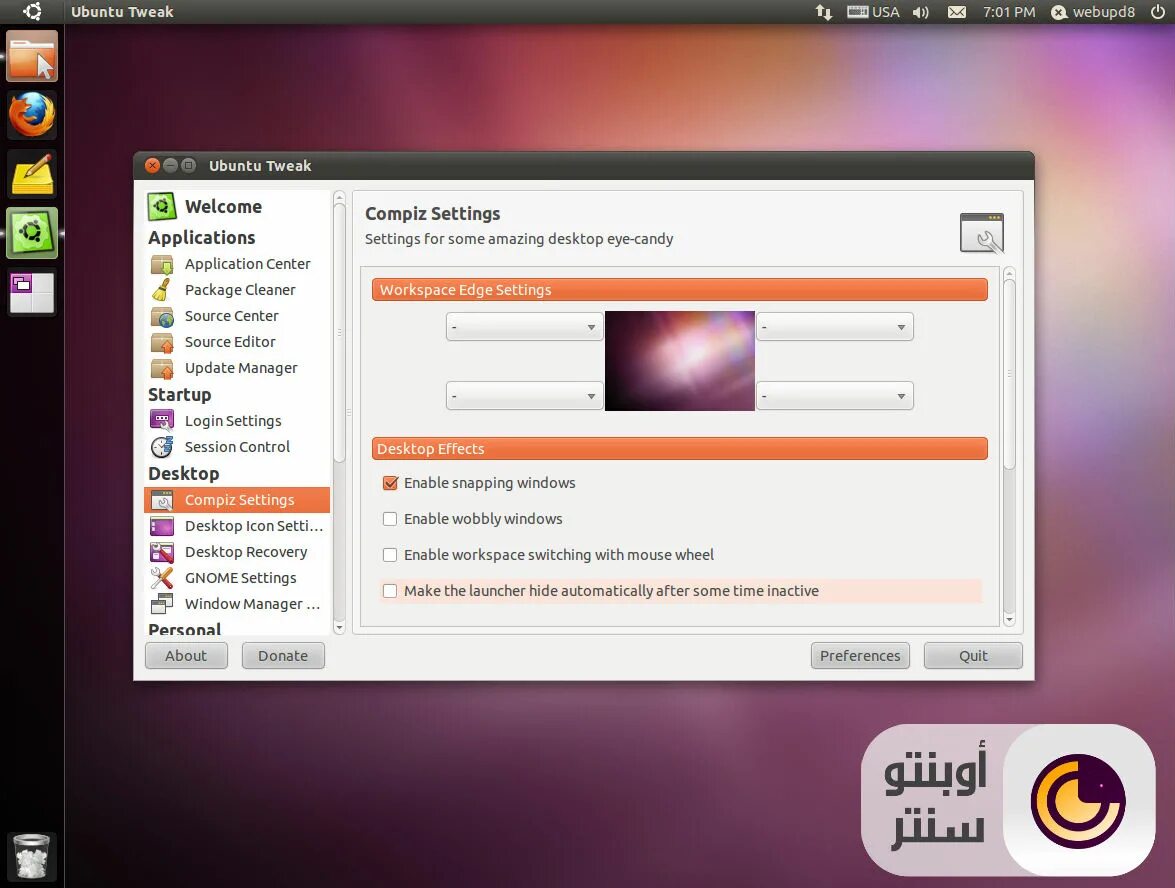Image resolution: width=1175 pixels, height=888 pixels.
Task: Open the mail envelope indicator
Action: point(957,12)
